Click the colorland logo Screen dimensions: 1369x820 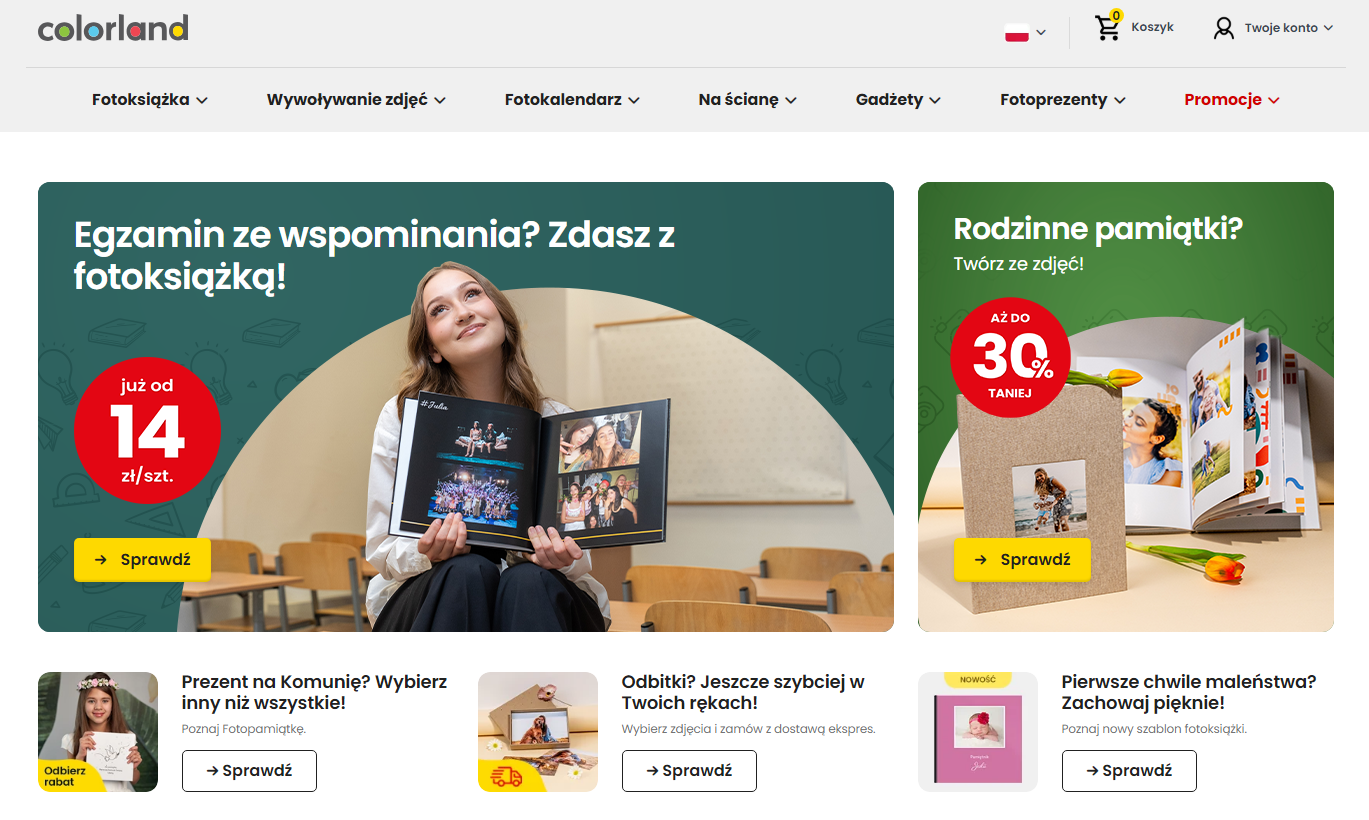pos(113,28)
